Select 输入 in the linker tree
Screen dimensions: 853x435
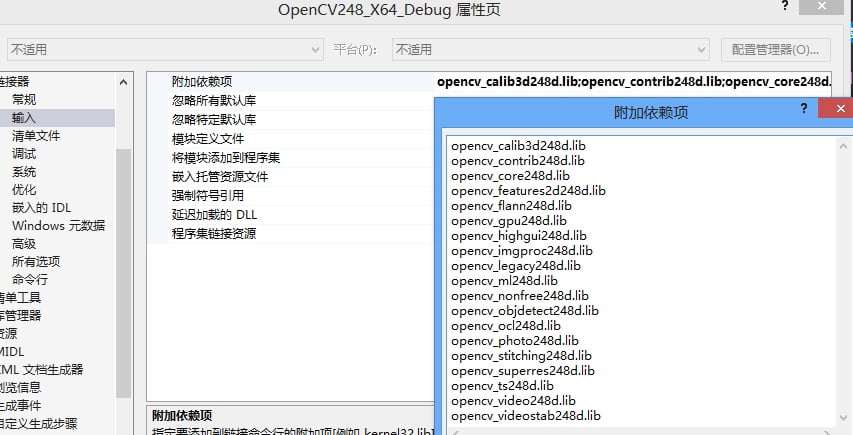tap(24, 117)
